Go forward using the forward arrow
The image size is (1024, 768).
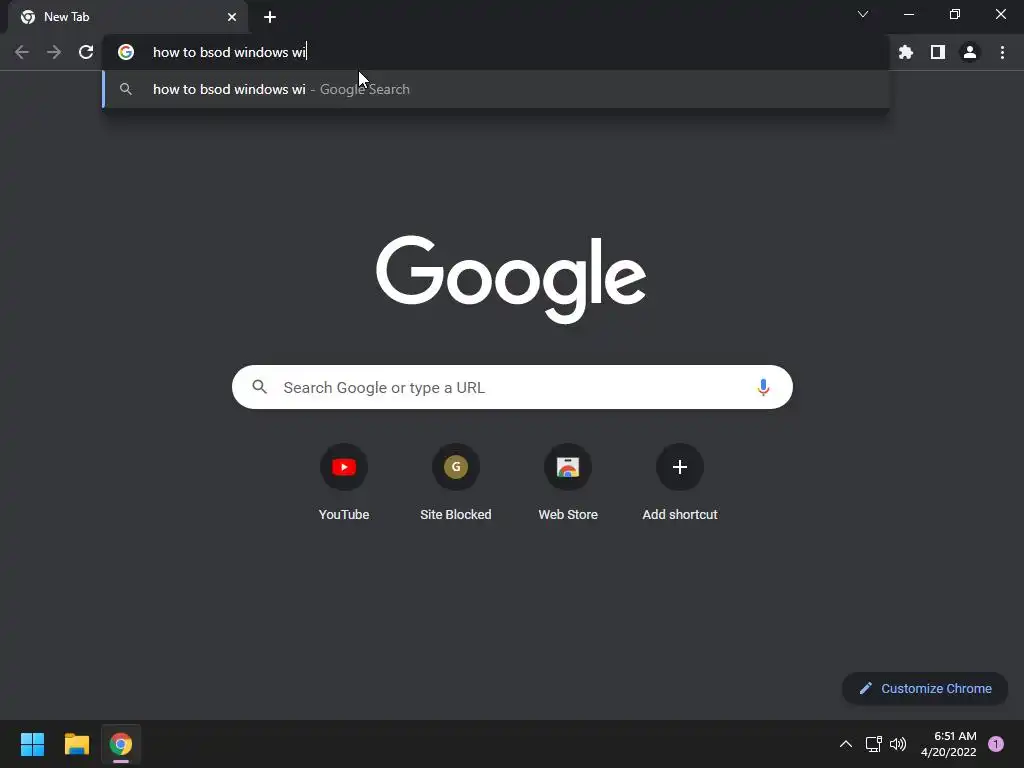pos(54,52)
